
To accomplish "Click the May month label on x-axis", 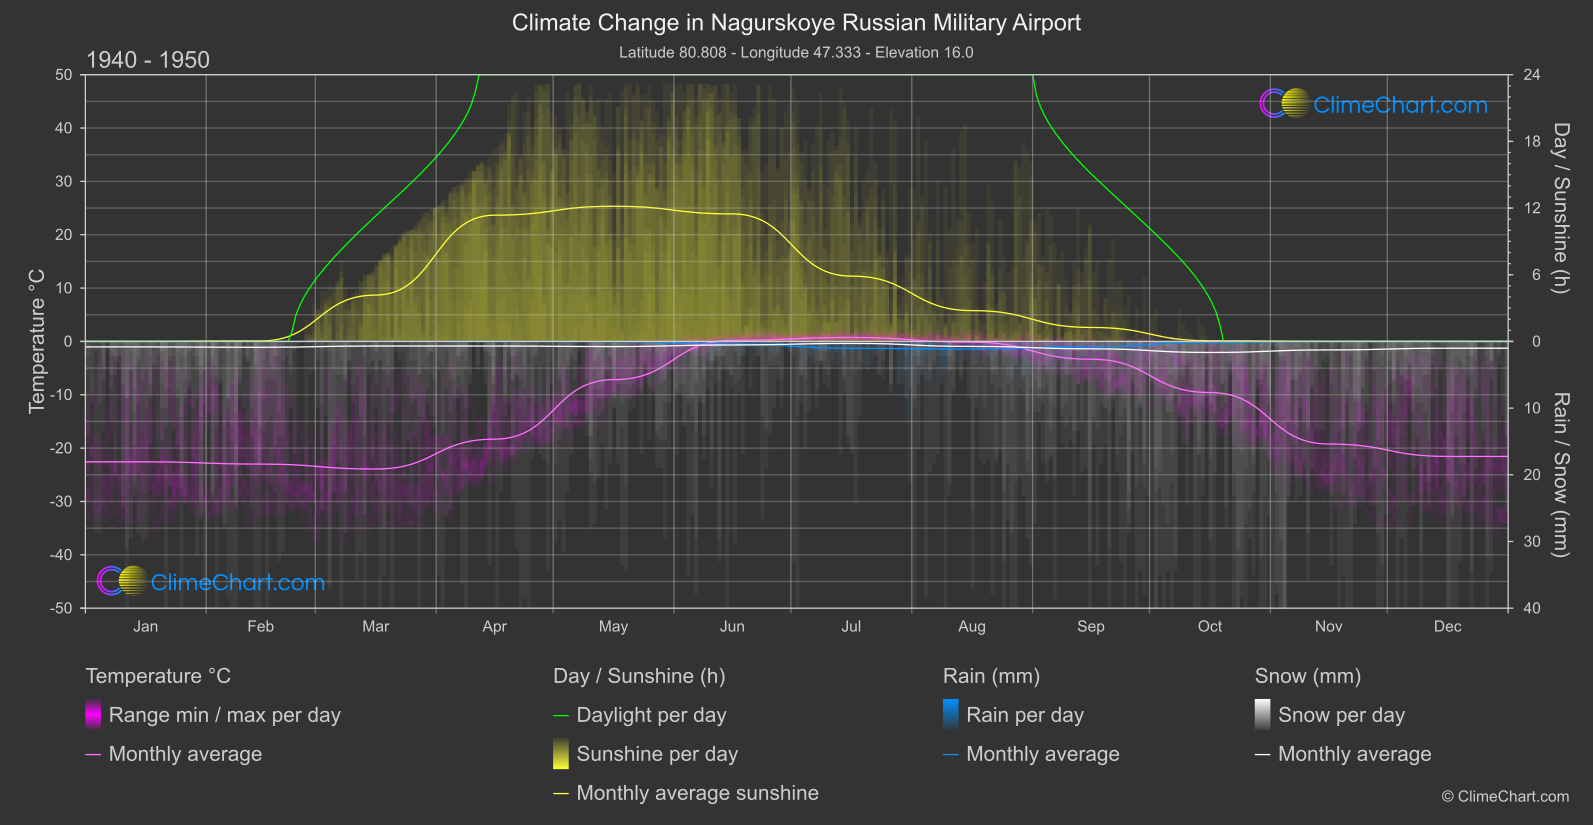I will point(614,626).
